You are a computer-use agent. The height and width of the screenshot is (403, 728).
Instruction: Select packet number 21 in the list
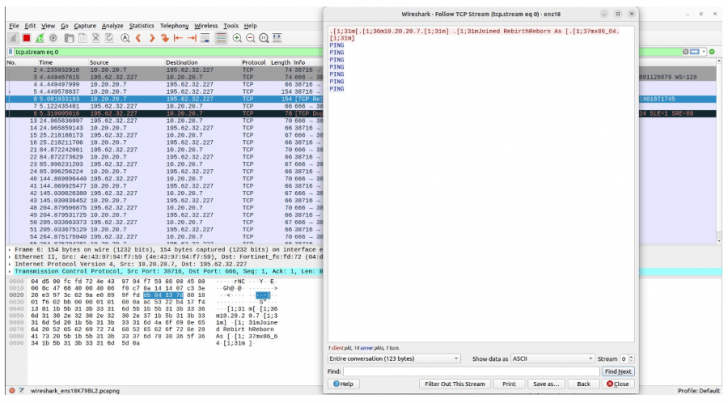[x=164, y=150]
